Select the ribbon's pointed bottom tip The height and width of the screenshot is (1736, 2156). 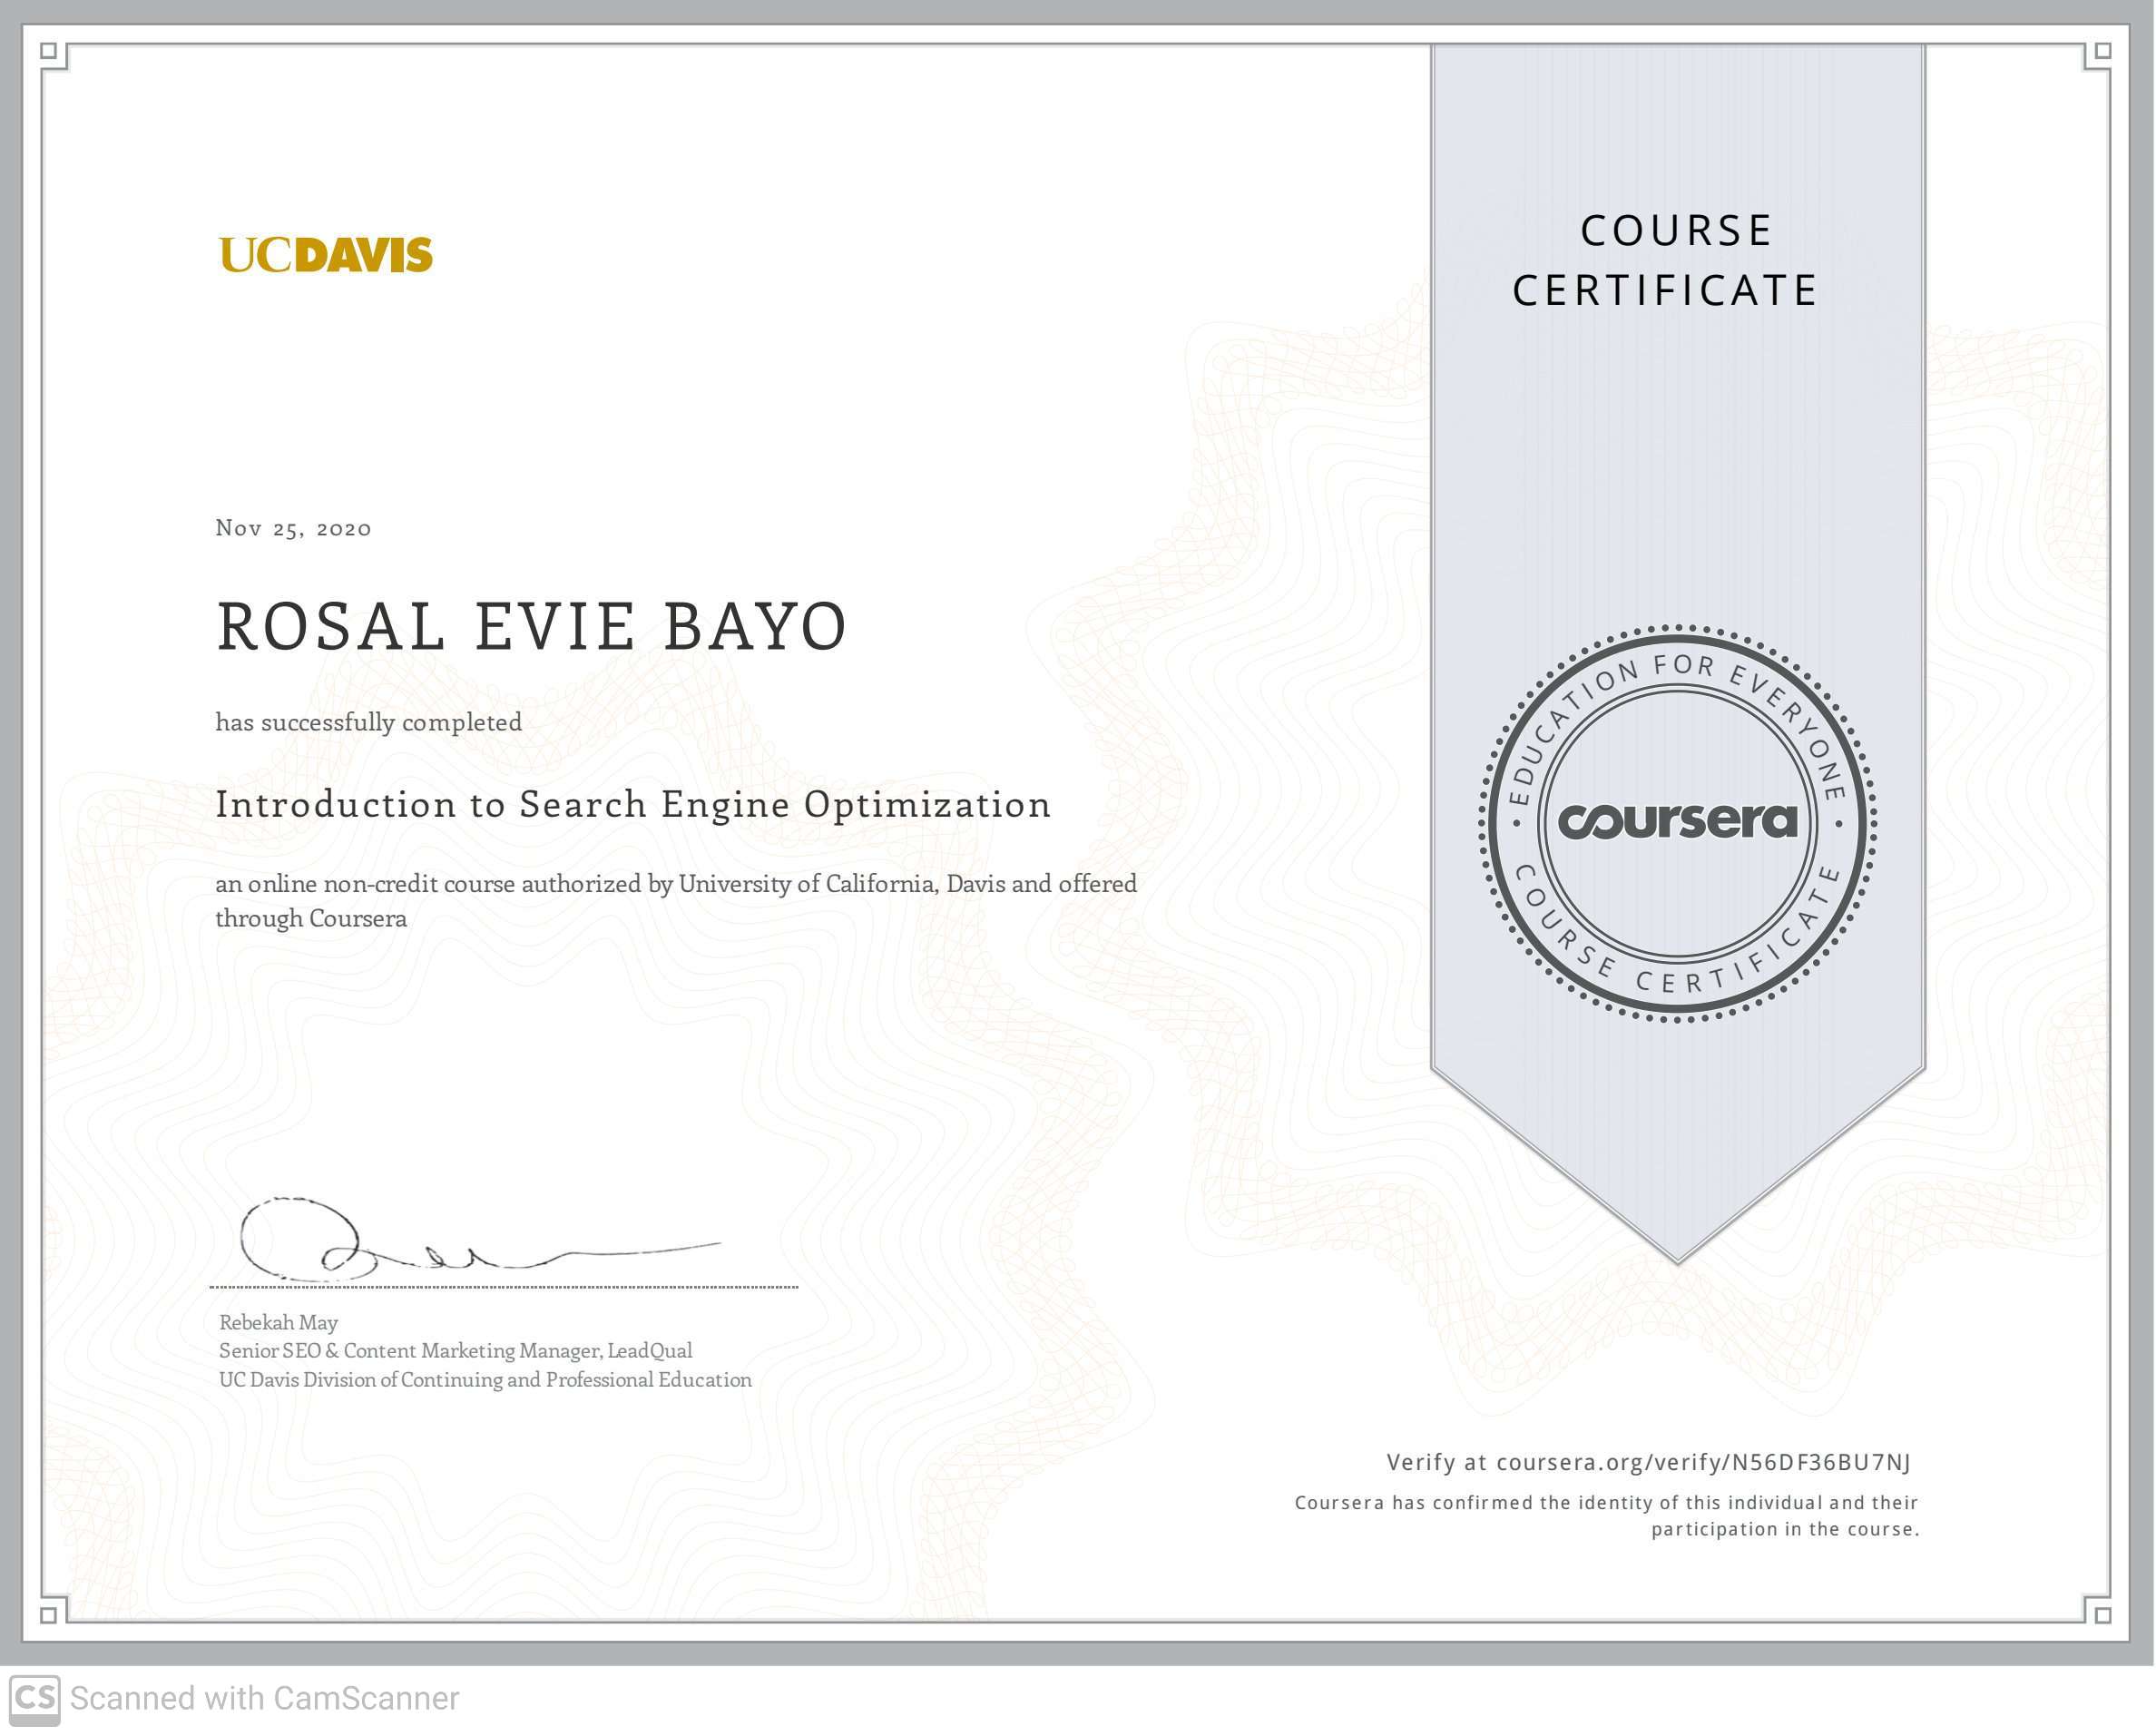[1678, 1255]
